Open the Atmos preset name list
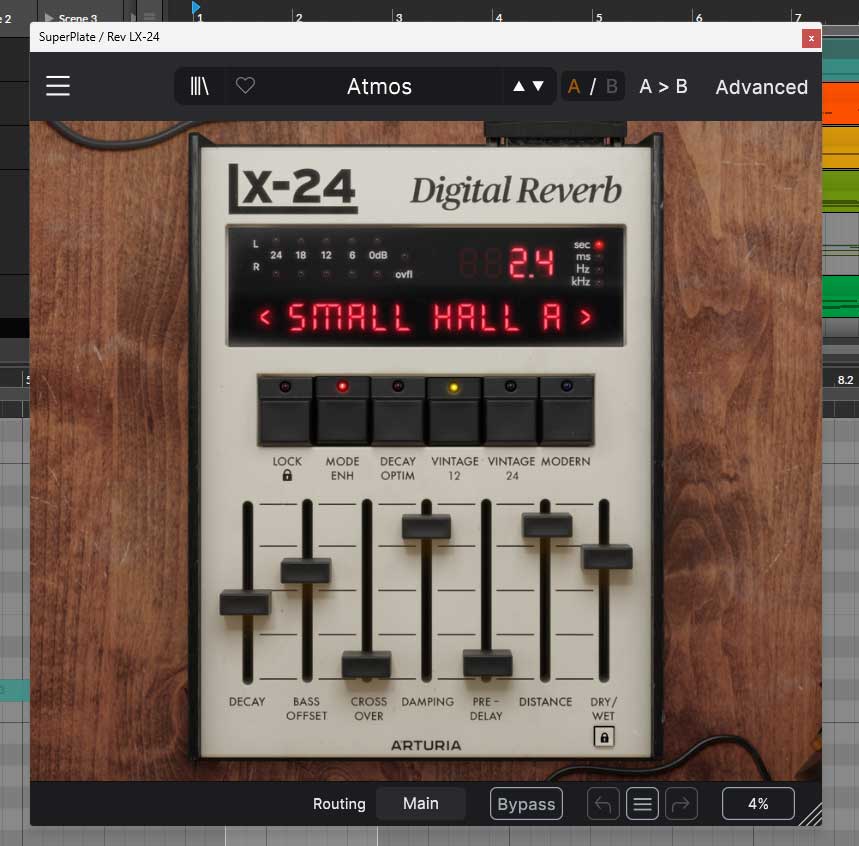Screen dimensions: 859x846 coord(379,87)
